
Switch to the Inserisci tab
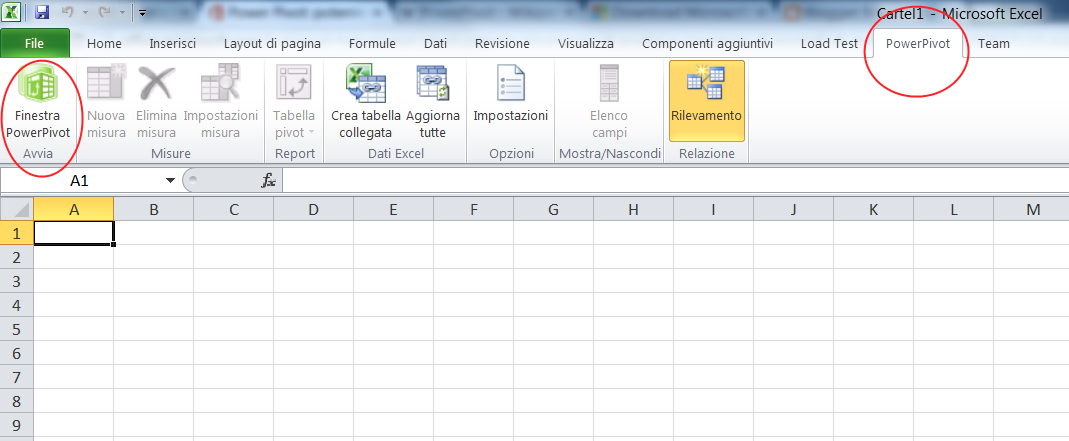click(x=172, y=44)
